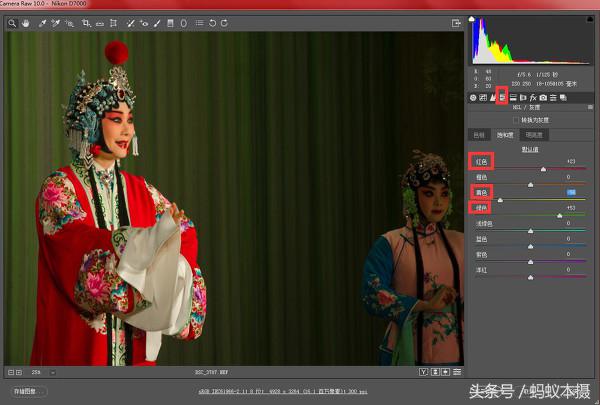Select the Crop tool
This screenshot has height=405, width=600.
pos(86,23)
